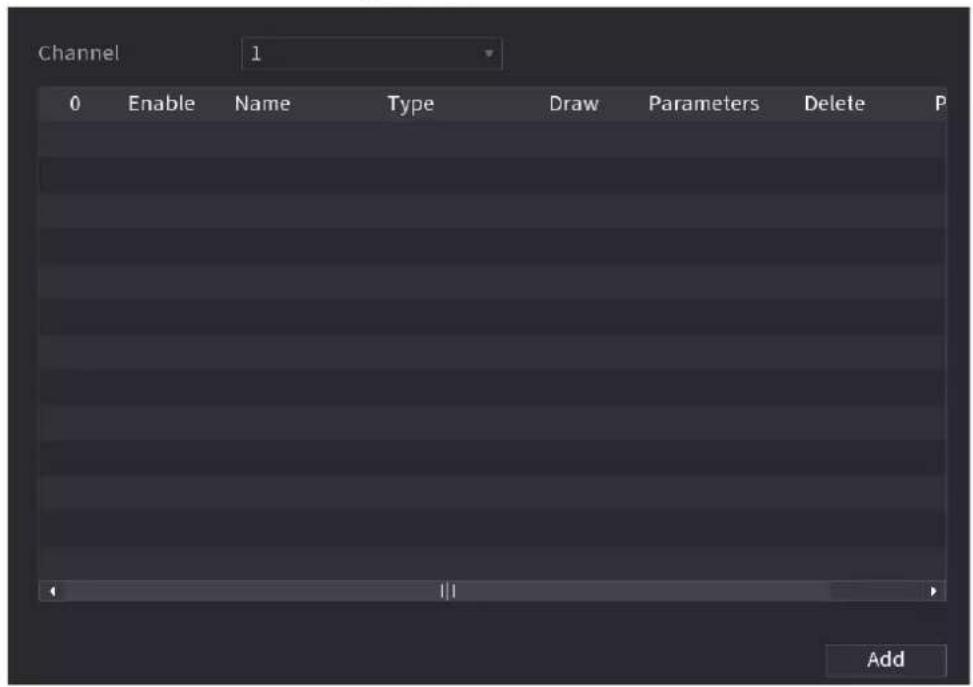Click the right arrow of horizontal scrollbar
Viewport: 973px width, 687px height.
(x=933, y=591)
